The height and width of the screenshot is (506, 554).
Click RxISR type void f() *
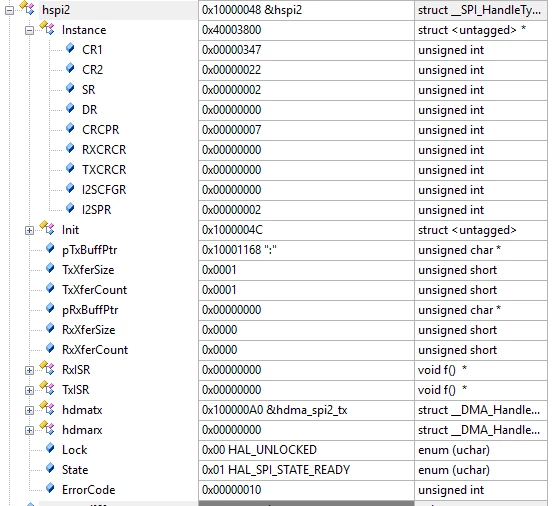(443, 370)
